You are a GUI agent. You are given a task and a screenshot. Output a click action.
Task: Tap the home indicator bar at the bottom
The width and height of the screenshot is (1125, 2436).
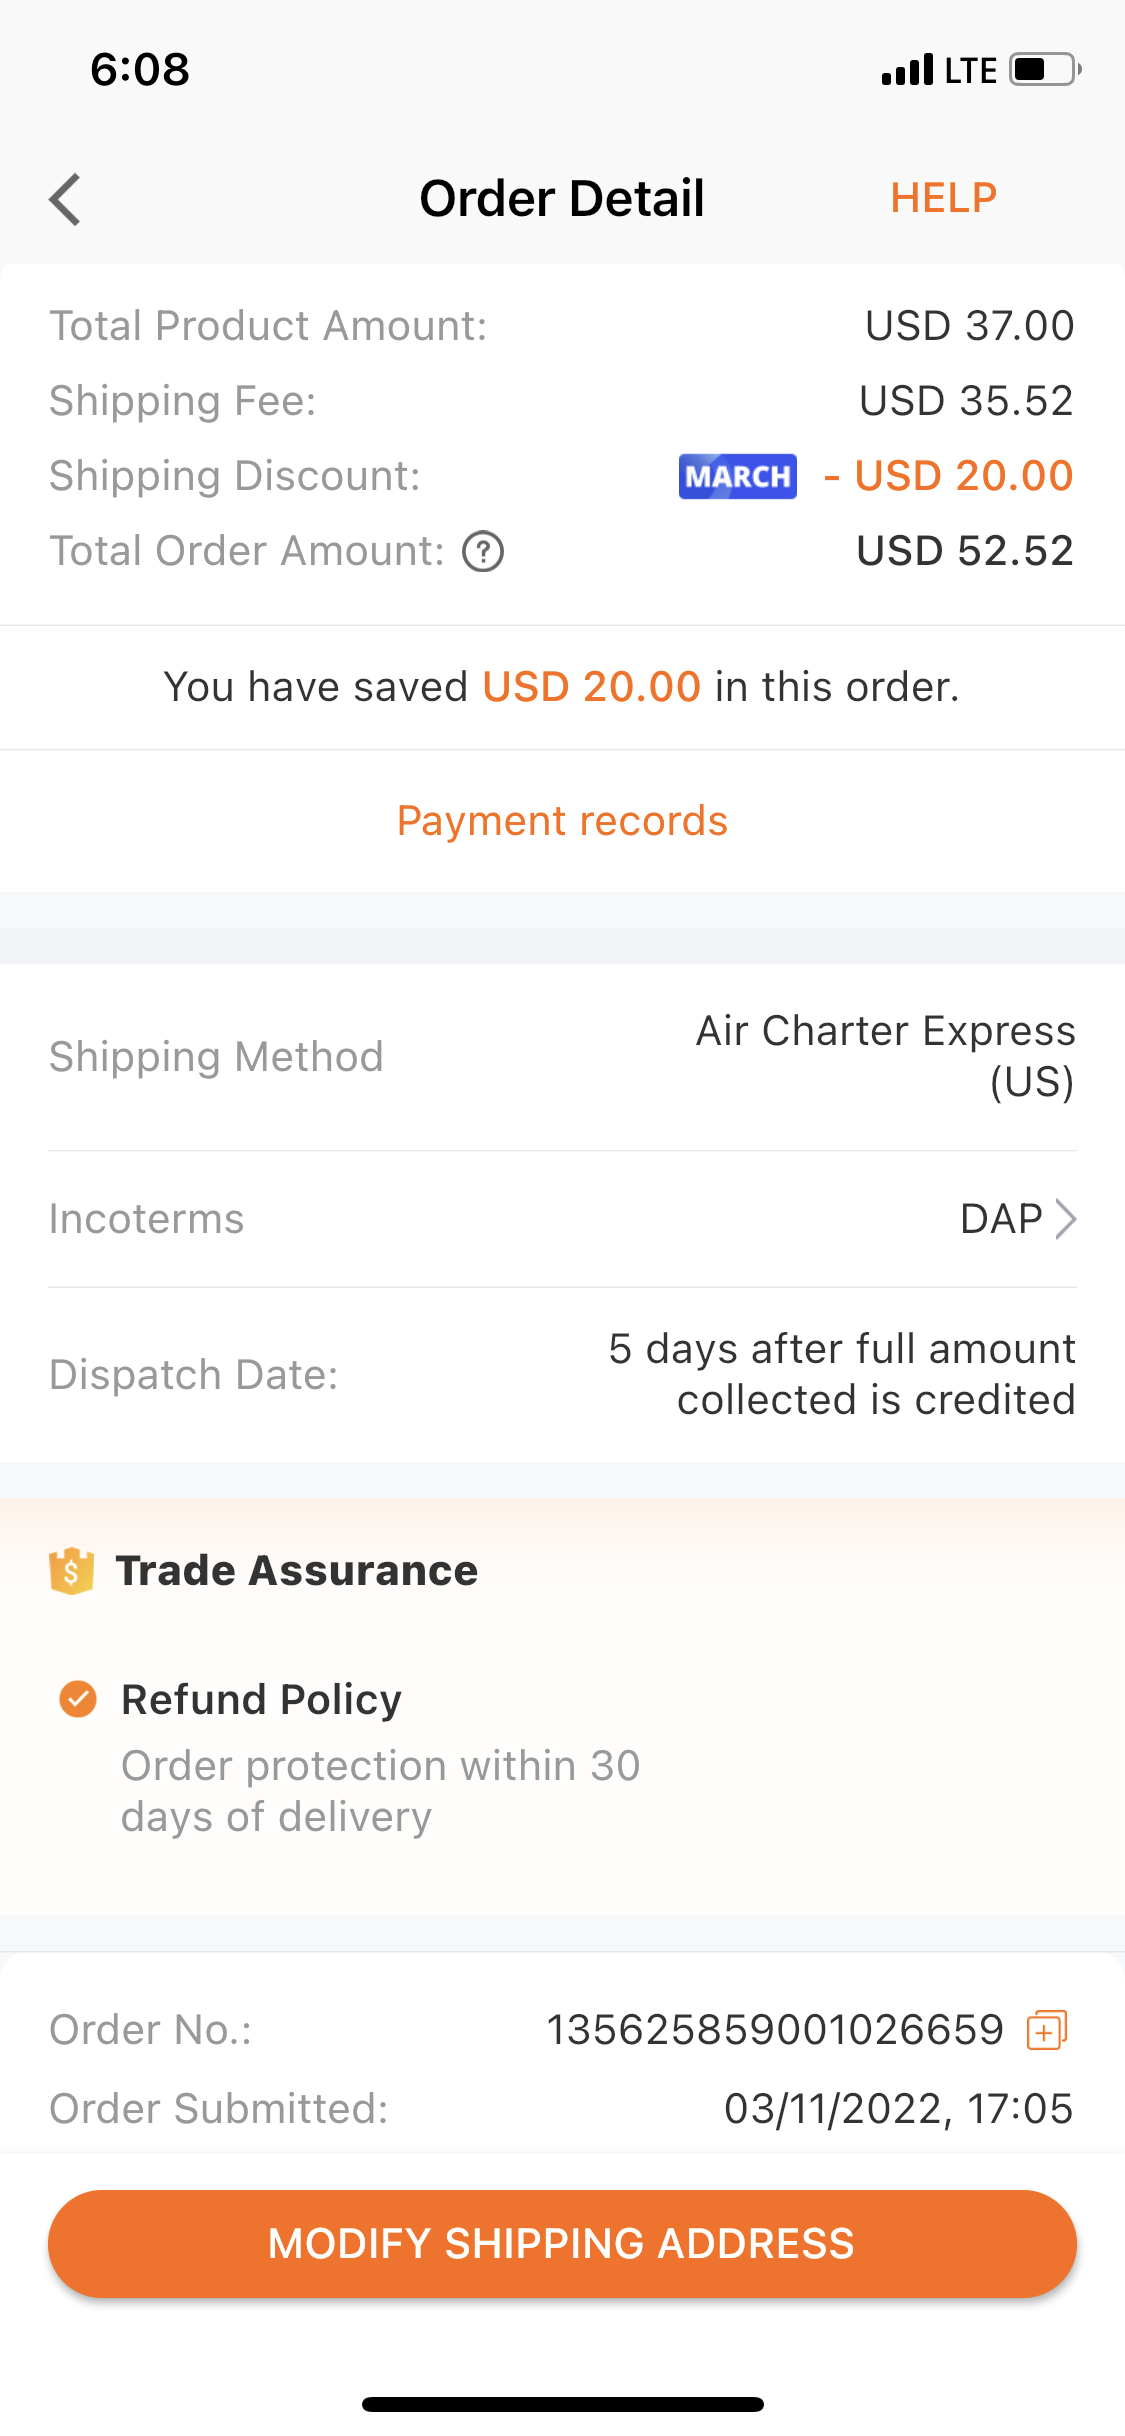562,2404
